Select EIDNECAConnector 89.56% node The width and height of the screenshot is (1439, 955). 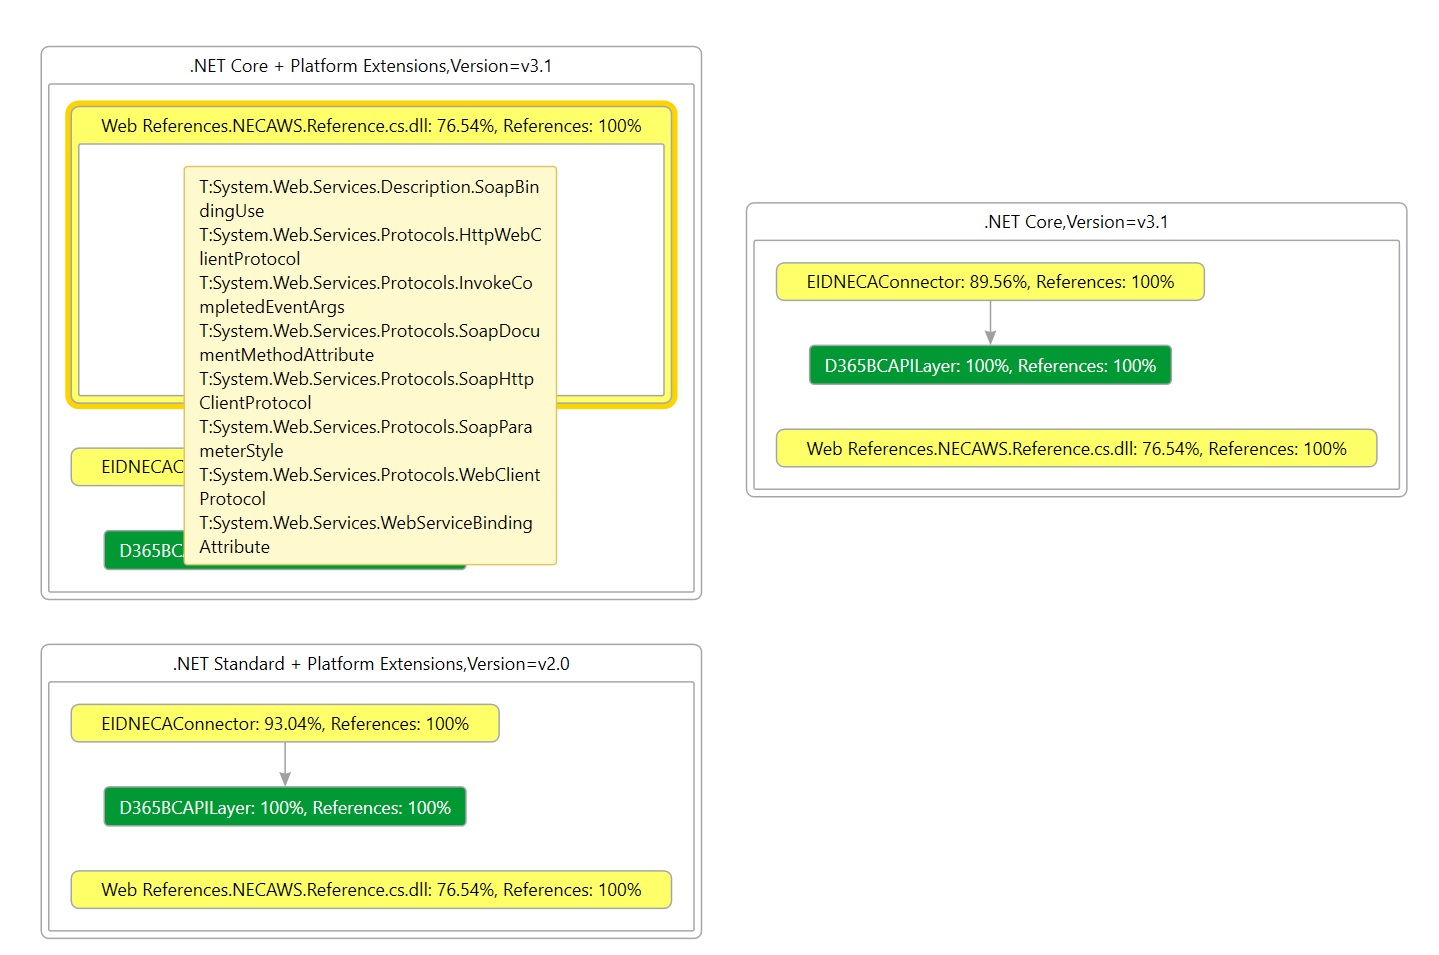click(990, 282)
